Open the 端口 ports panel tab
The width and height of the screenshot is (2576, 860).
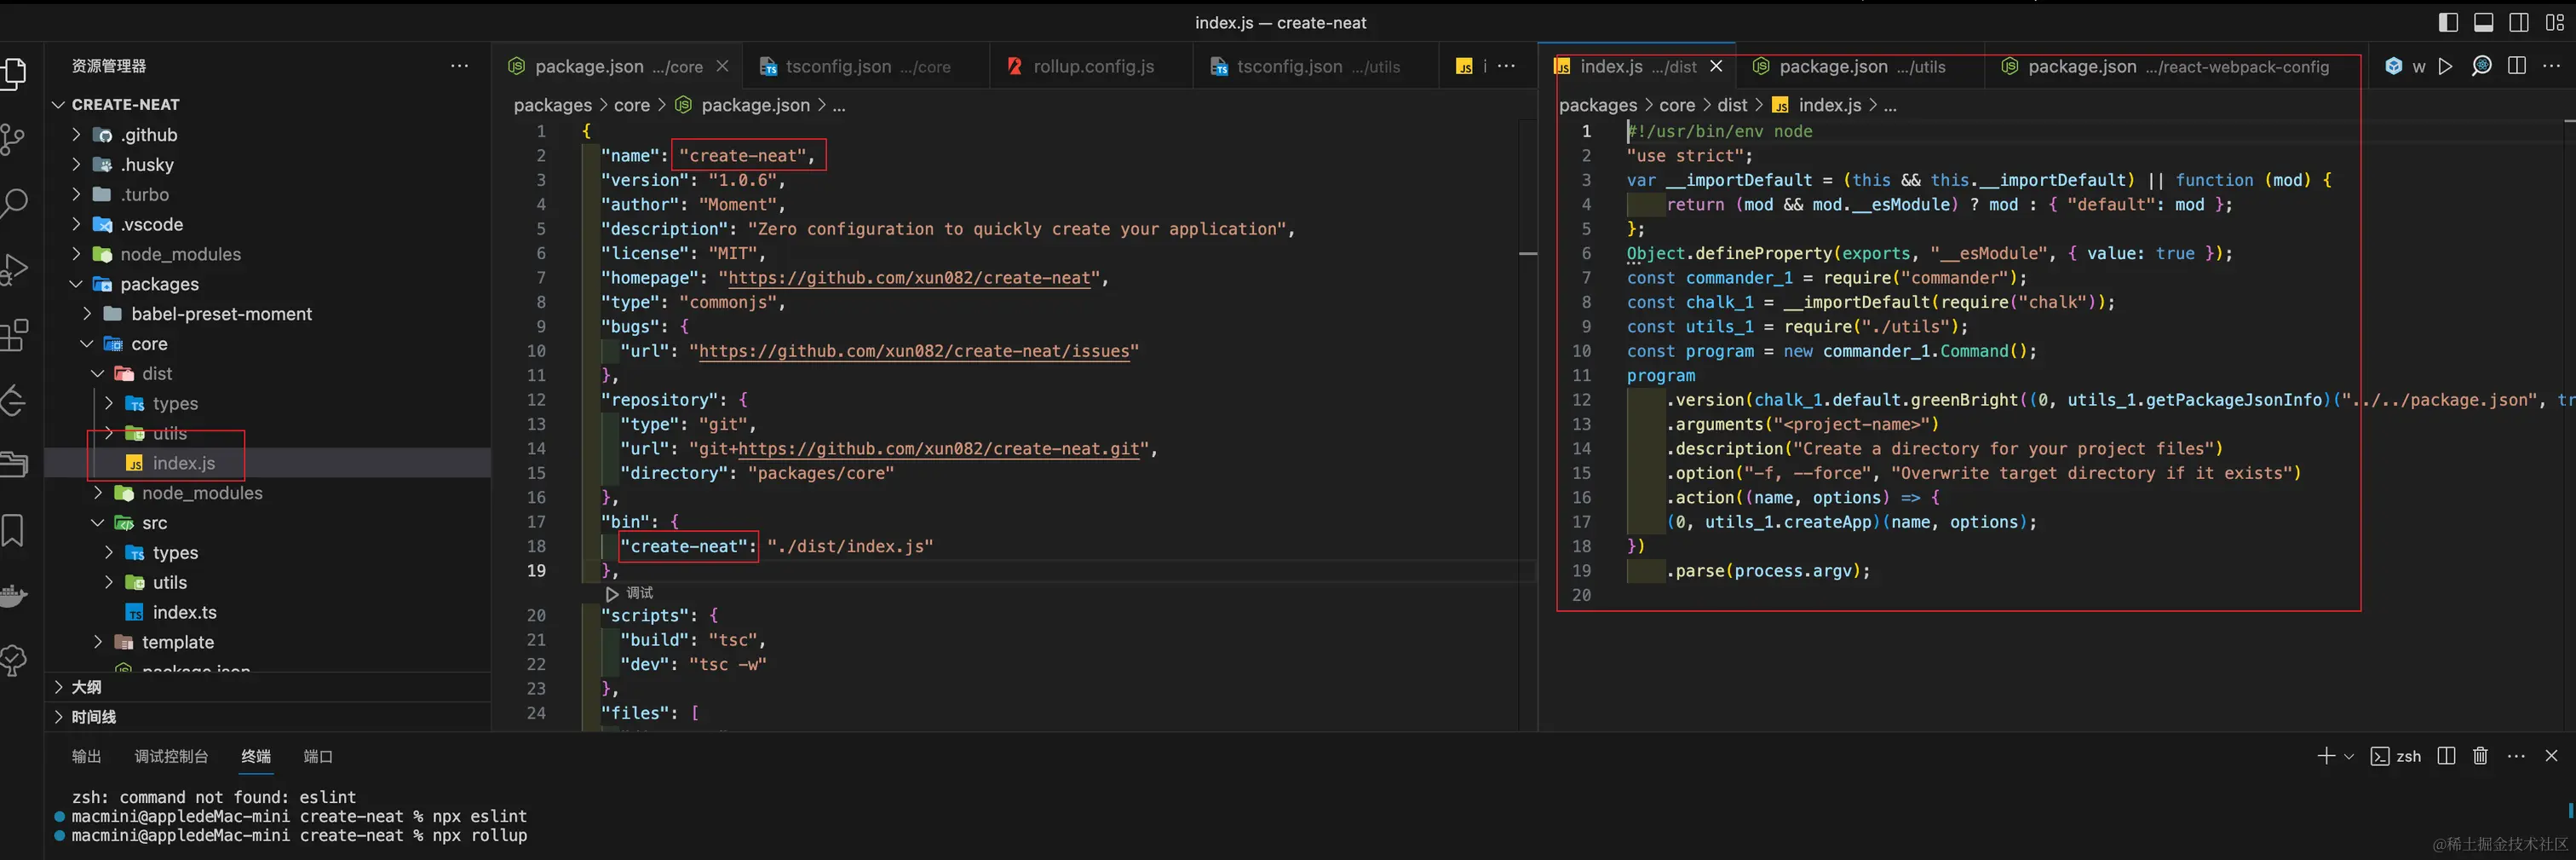tap(318, 756)
